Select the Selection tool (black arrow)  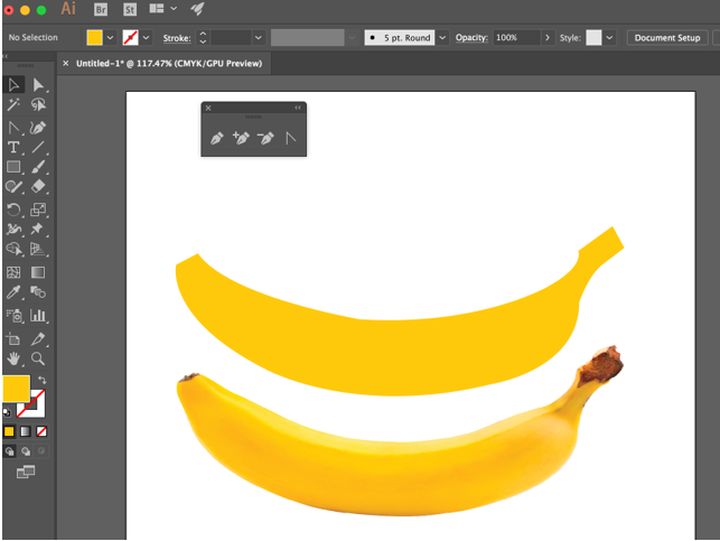[x=14, y=85]
